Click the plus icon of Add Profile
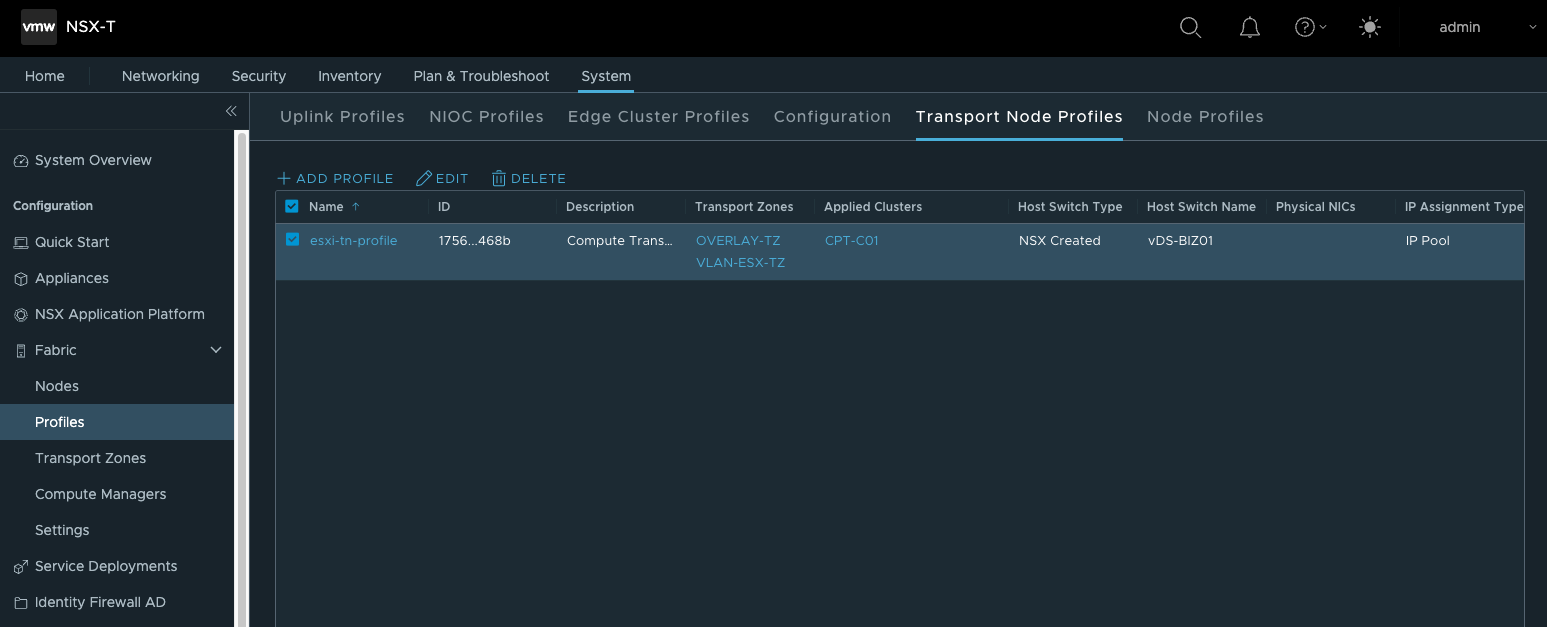This screenshot has width=1547, height=627. 284,178
